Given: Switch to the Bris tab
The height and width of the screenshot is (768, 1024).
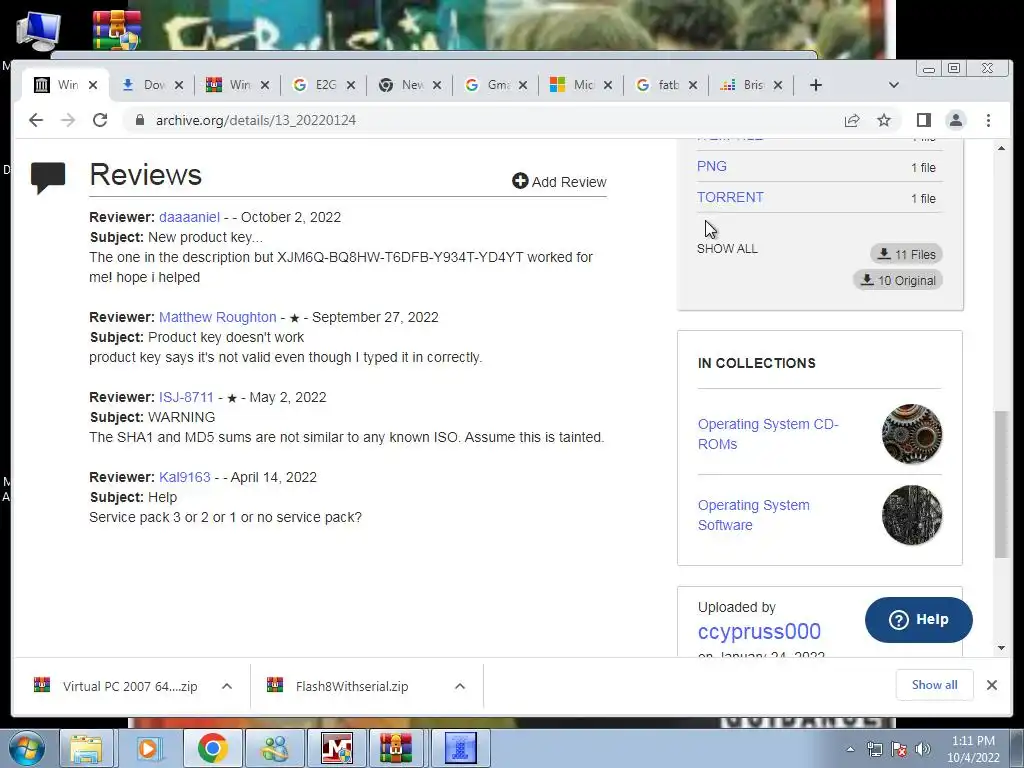Looking at the screenshot, I should pyautogui.click(x=744, y=85).
